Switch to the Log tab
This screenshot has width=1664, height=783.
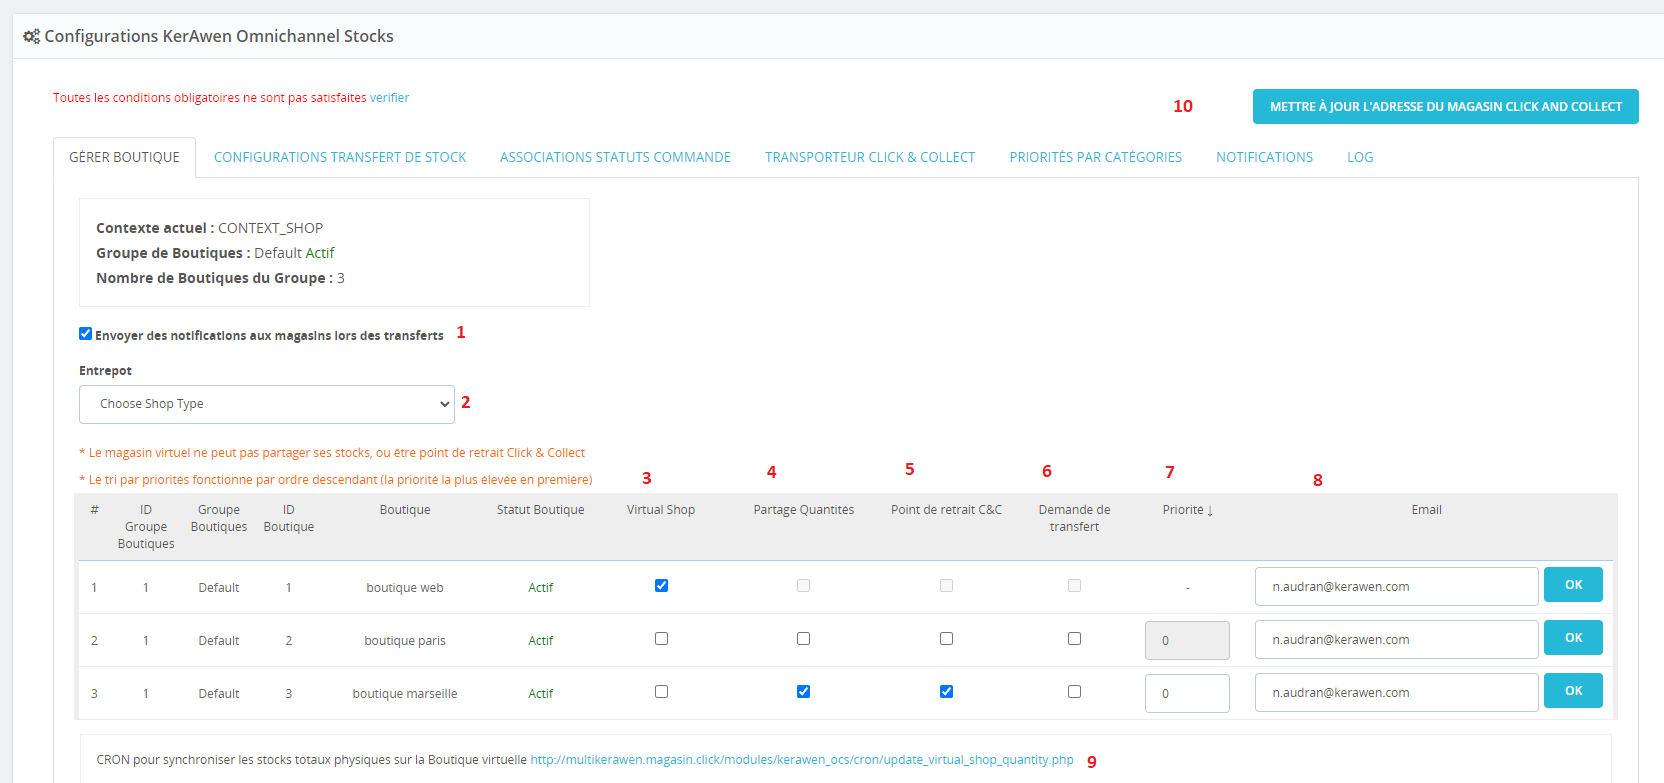pyautogui.click(x=1360, y=157)
